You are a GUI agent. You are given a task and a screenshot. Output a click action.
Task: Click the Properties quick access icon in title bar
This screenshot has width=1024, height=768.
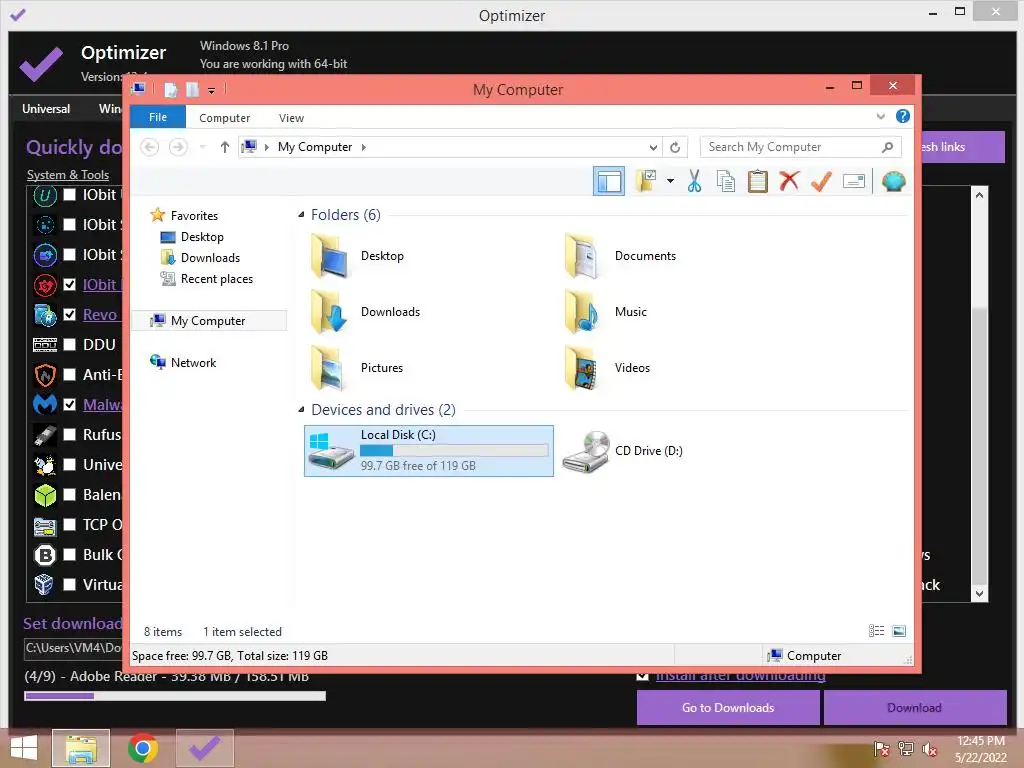[170, 89]
